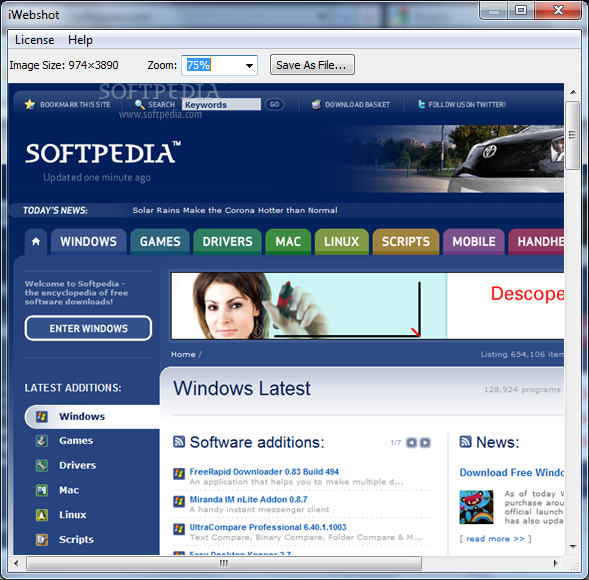The image size is (589, 580).
Task: Open FreeRapid Downloader 0.83 Build 494 link
Action: 264,472
